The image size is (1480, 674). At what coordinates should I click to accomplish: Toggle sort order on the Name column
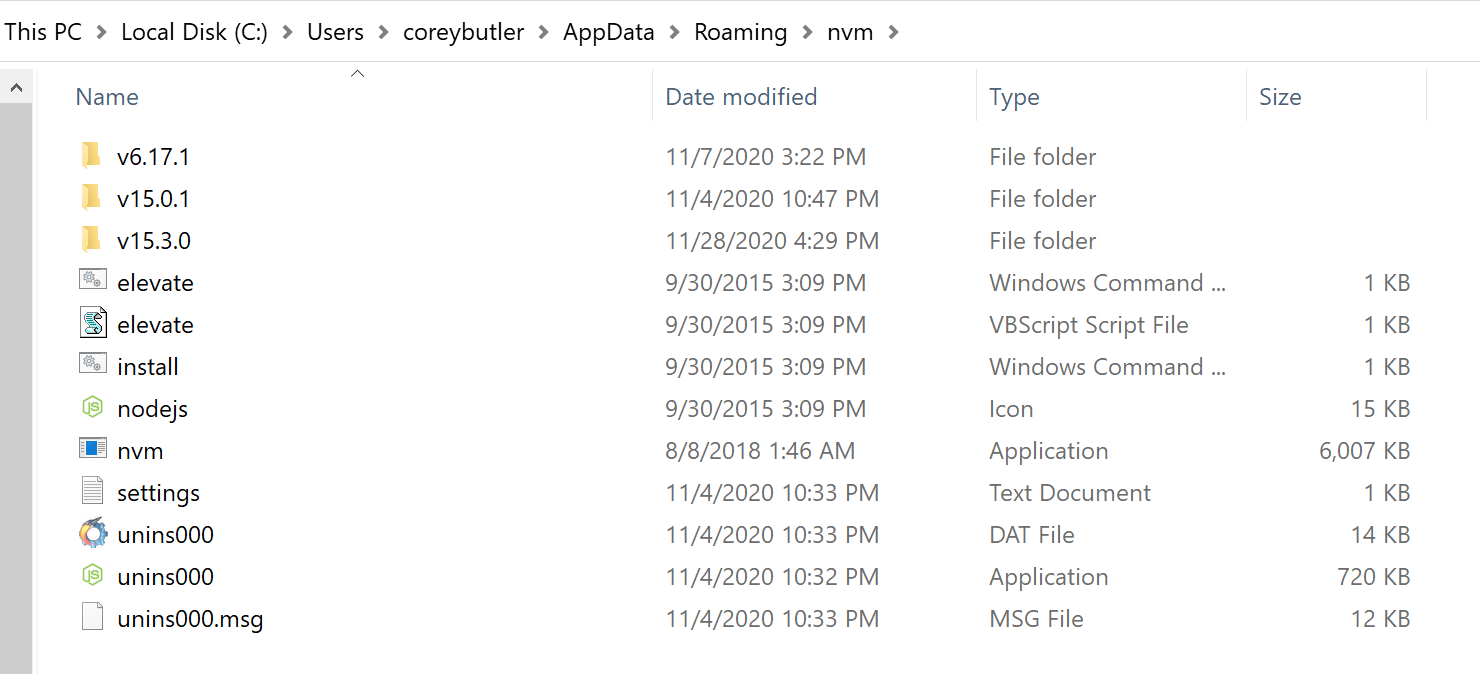(107, 96)
